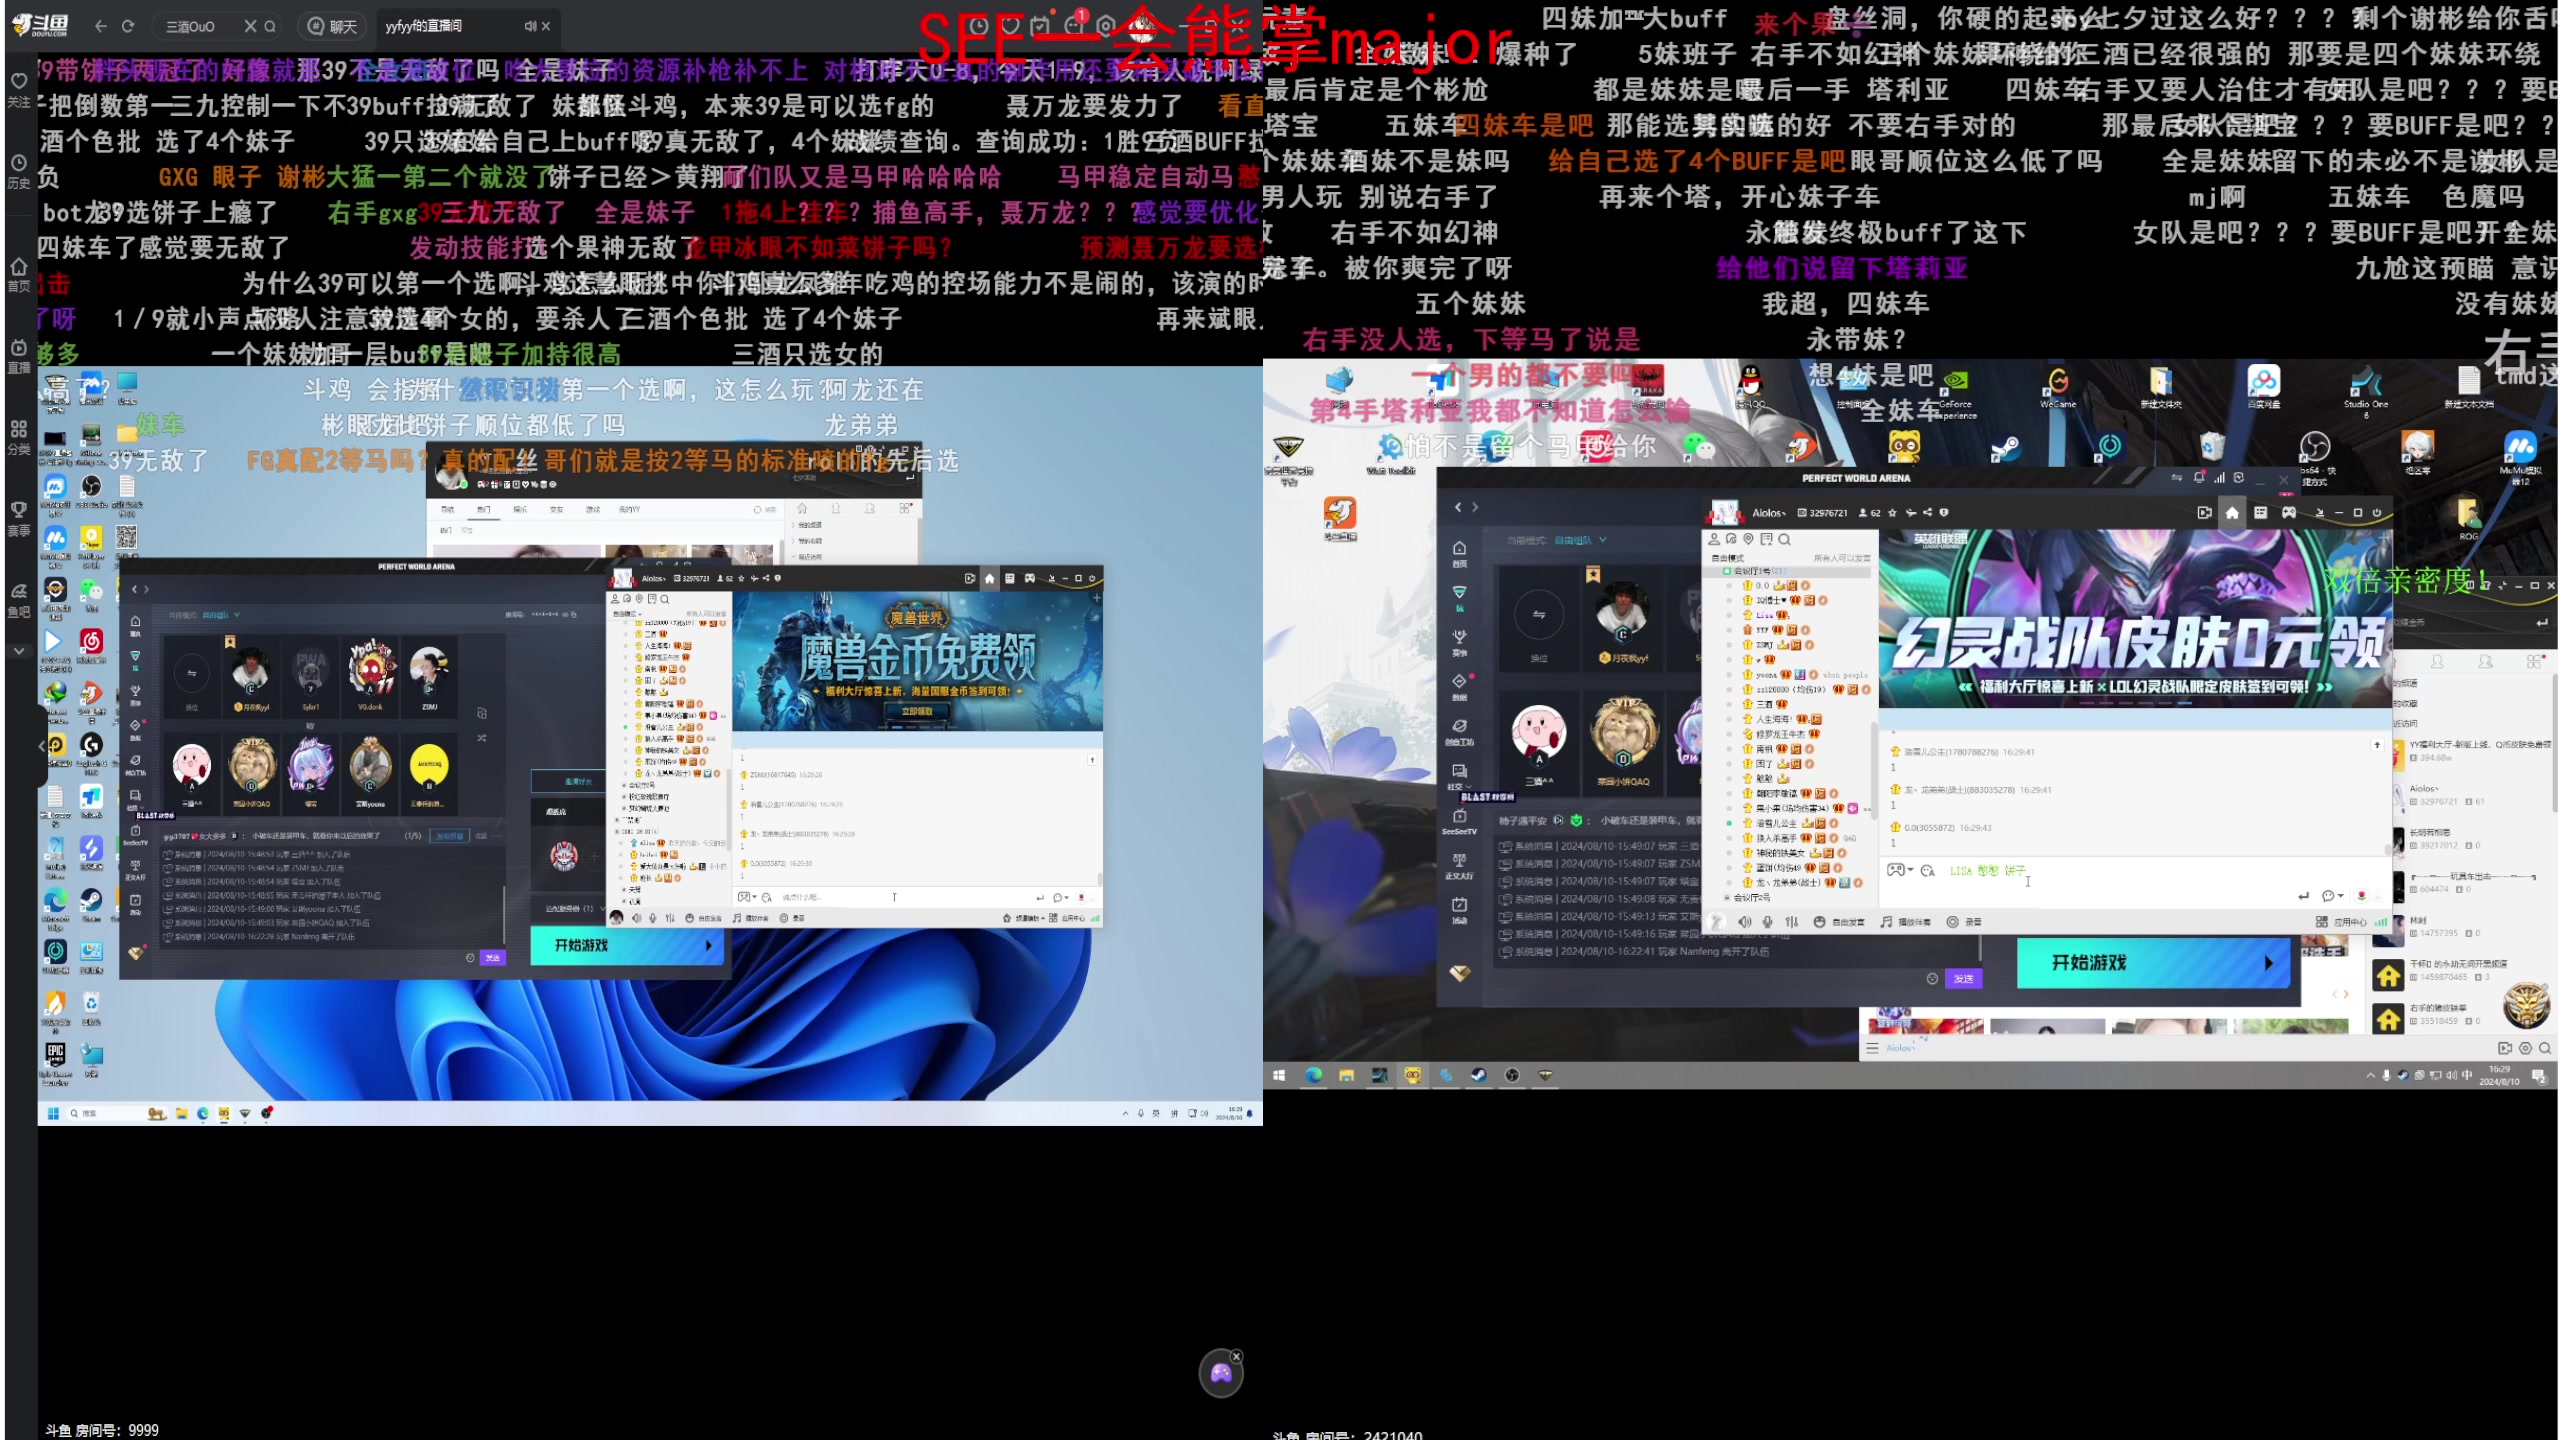Go to 首页 home in Douyu sidebar
The width and height of the screenshot is (2560, 1440).
pyautogui.click(x=18, y=274)
